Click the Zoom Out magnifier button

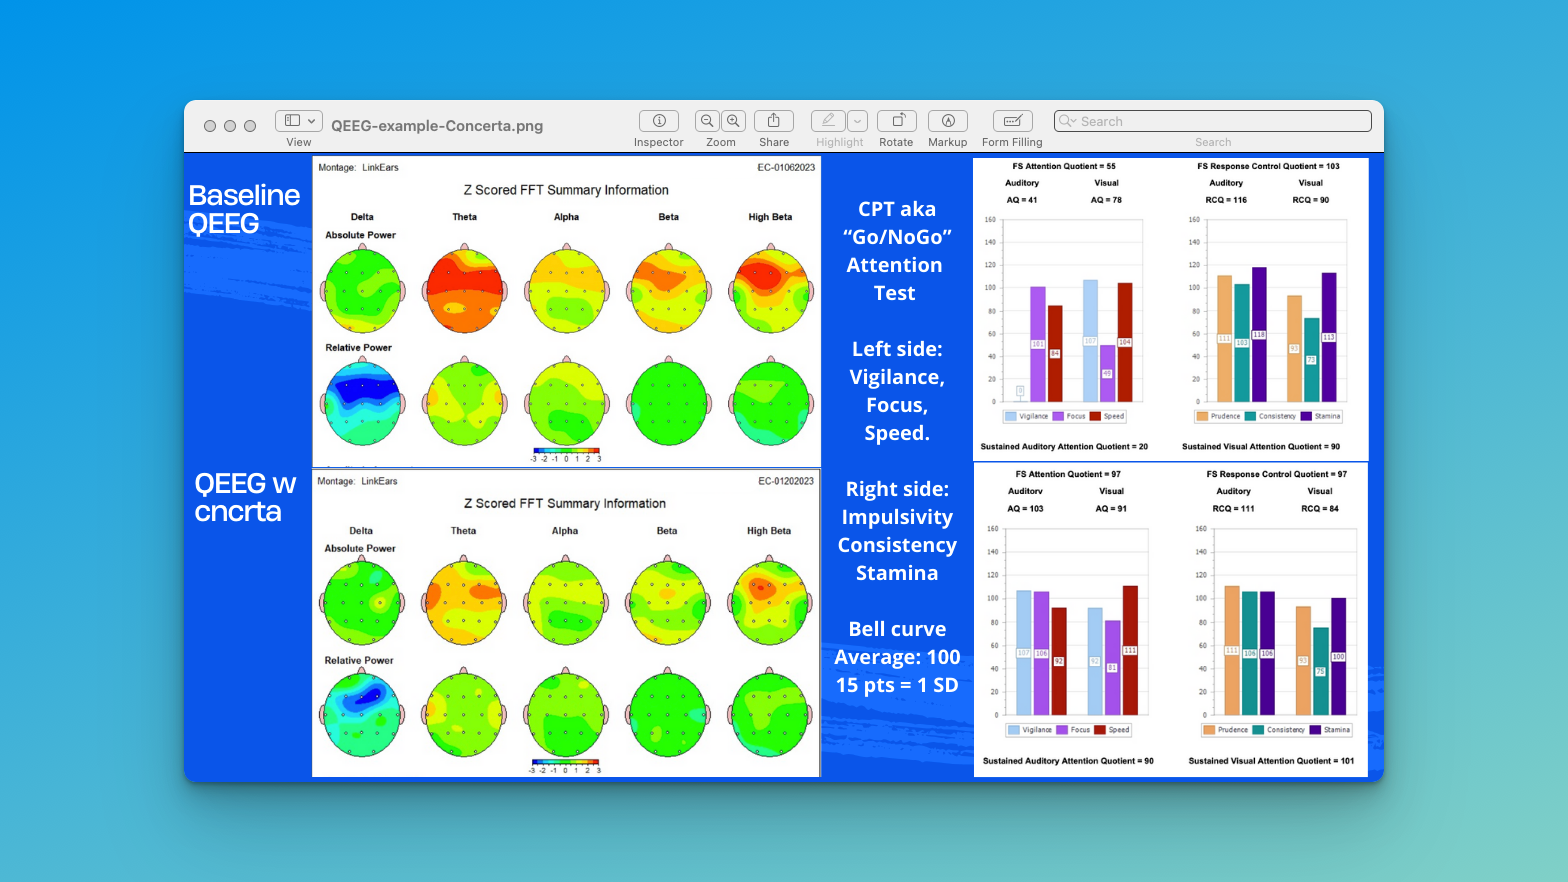tap(707, 121)
